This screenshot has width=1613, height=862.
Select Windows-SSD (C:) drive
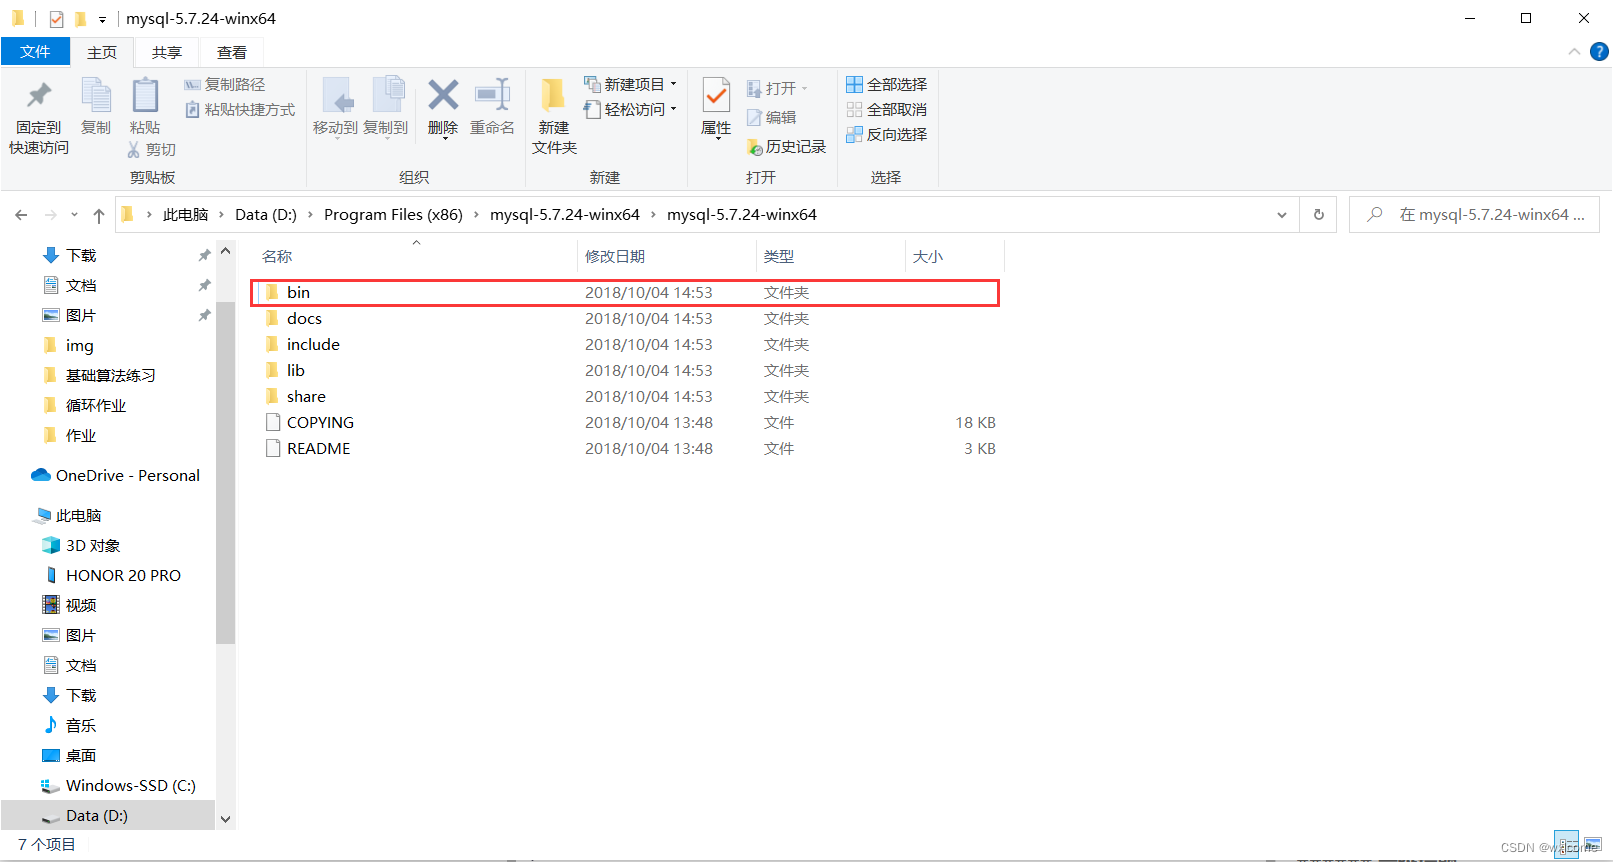[x=118, y=786]
